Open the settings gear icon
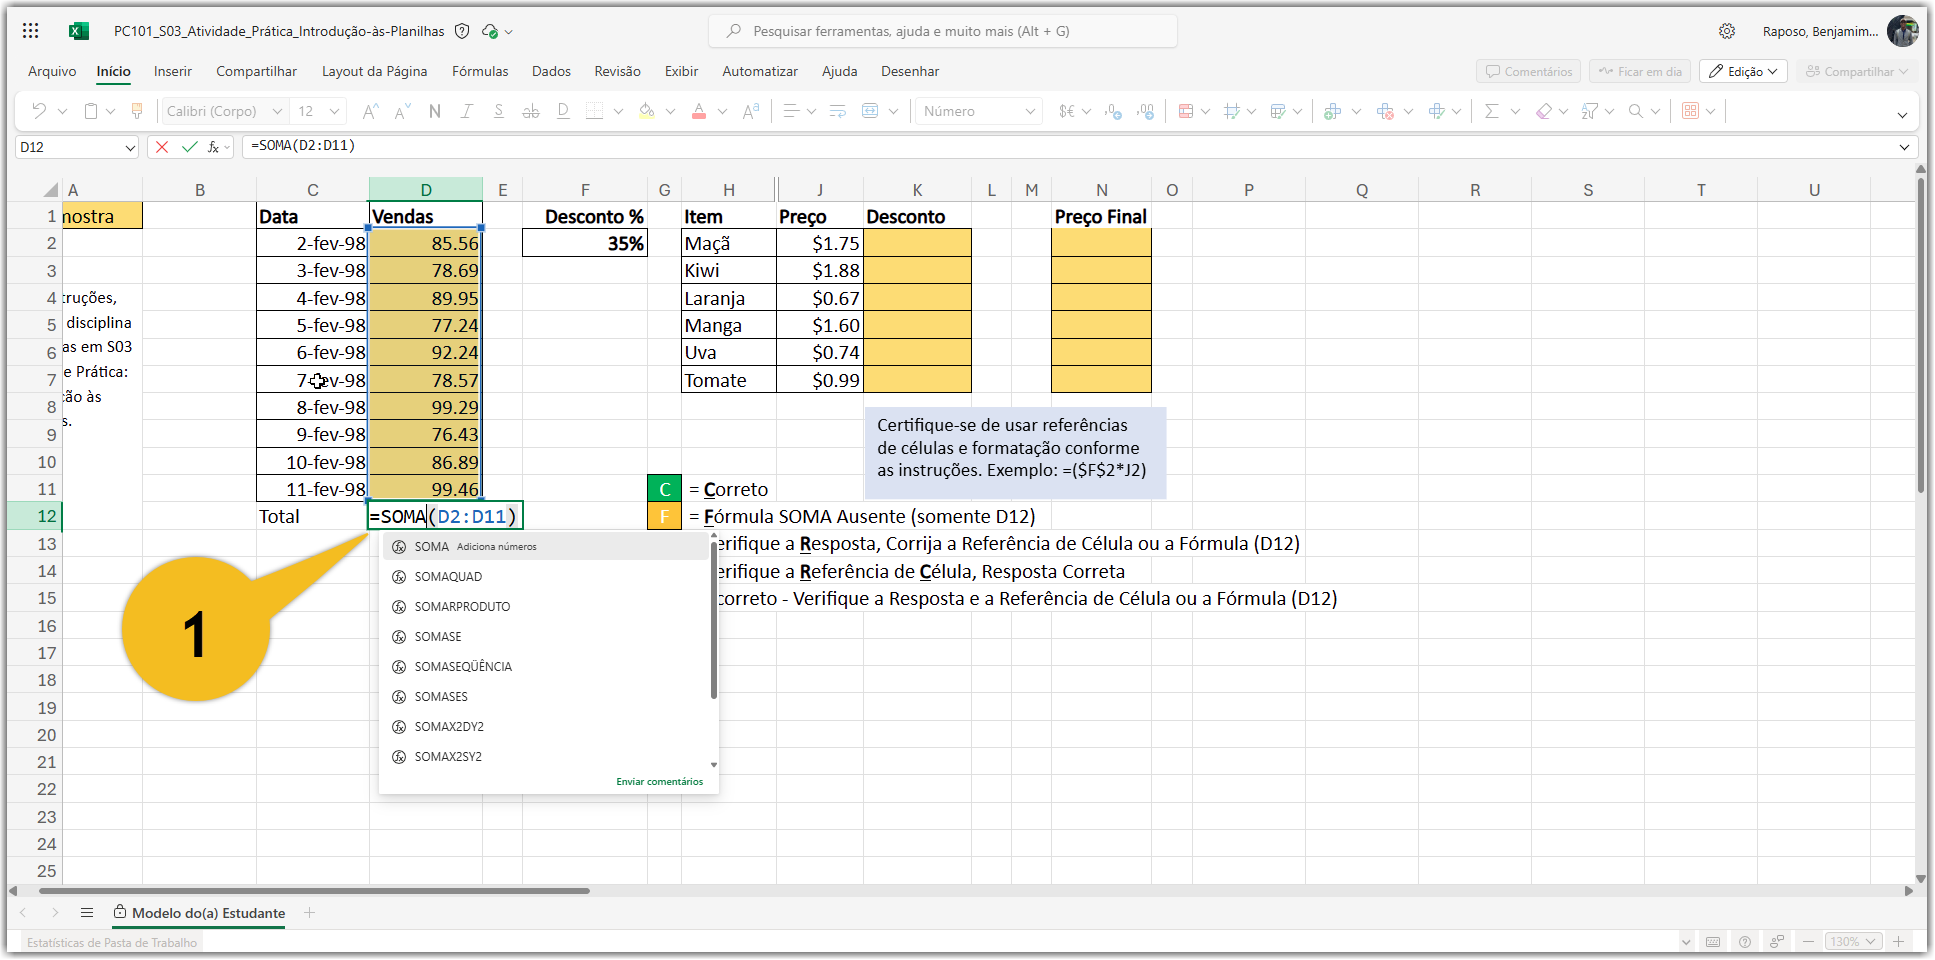Screen dimensions: 1935x960 1727,31
